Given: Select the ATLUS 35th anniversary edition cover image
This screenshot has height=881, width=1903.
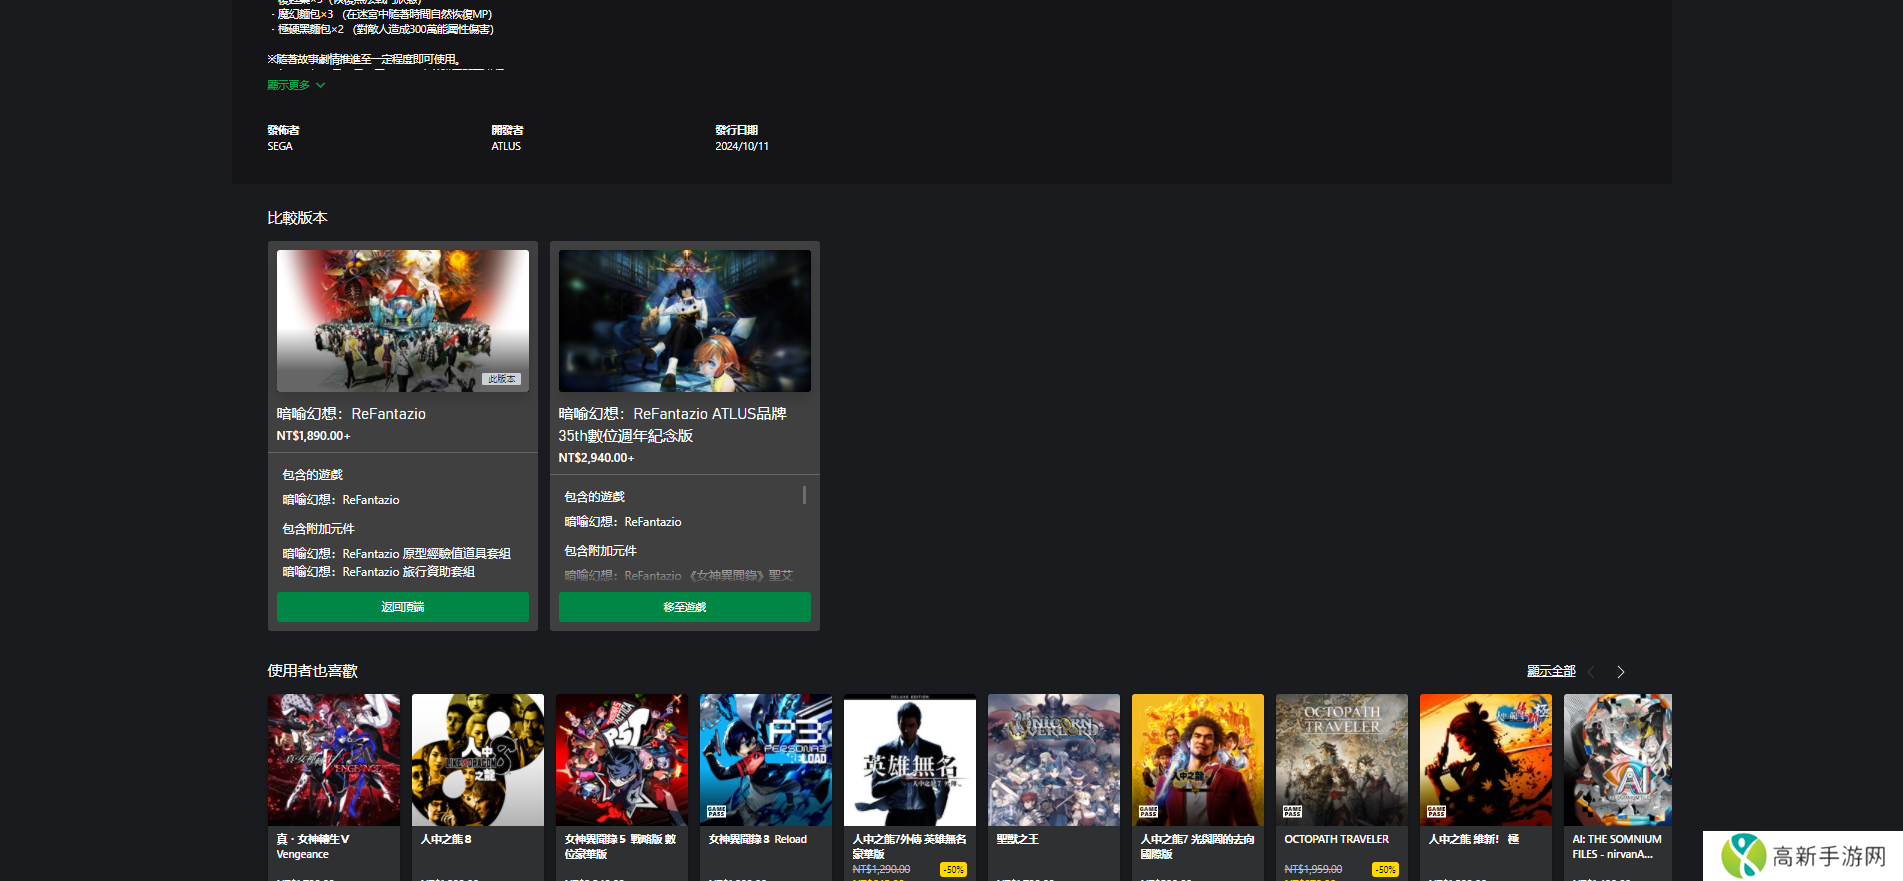Looking at the screenshot, I should pyautogui.click(x=684, y=320).
